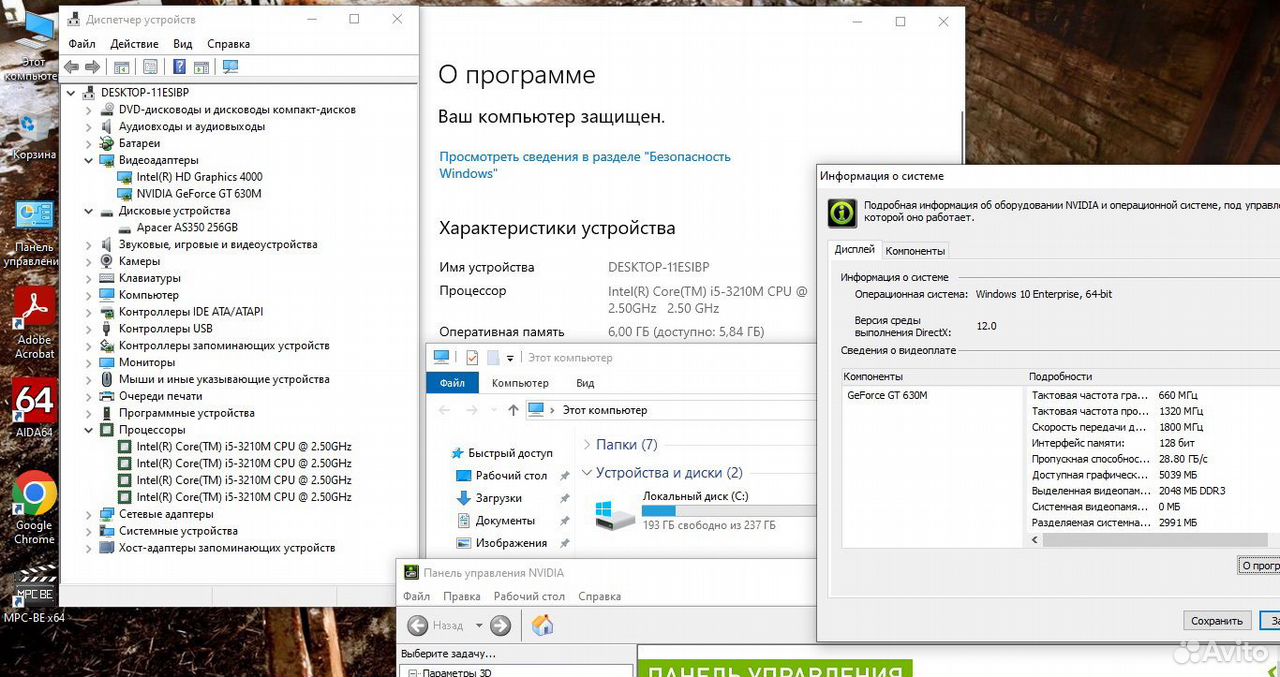Image resolution: width=1280 pixels, height=677 pixels.
Task: Open the Назад history dropdown arrow
Action: [479, 626]
